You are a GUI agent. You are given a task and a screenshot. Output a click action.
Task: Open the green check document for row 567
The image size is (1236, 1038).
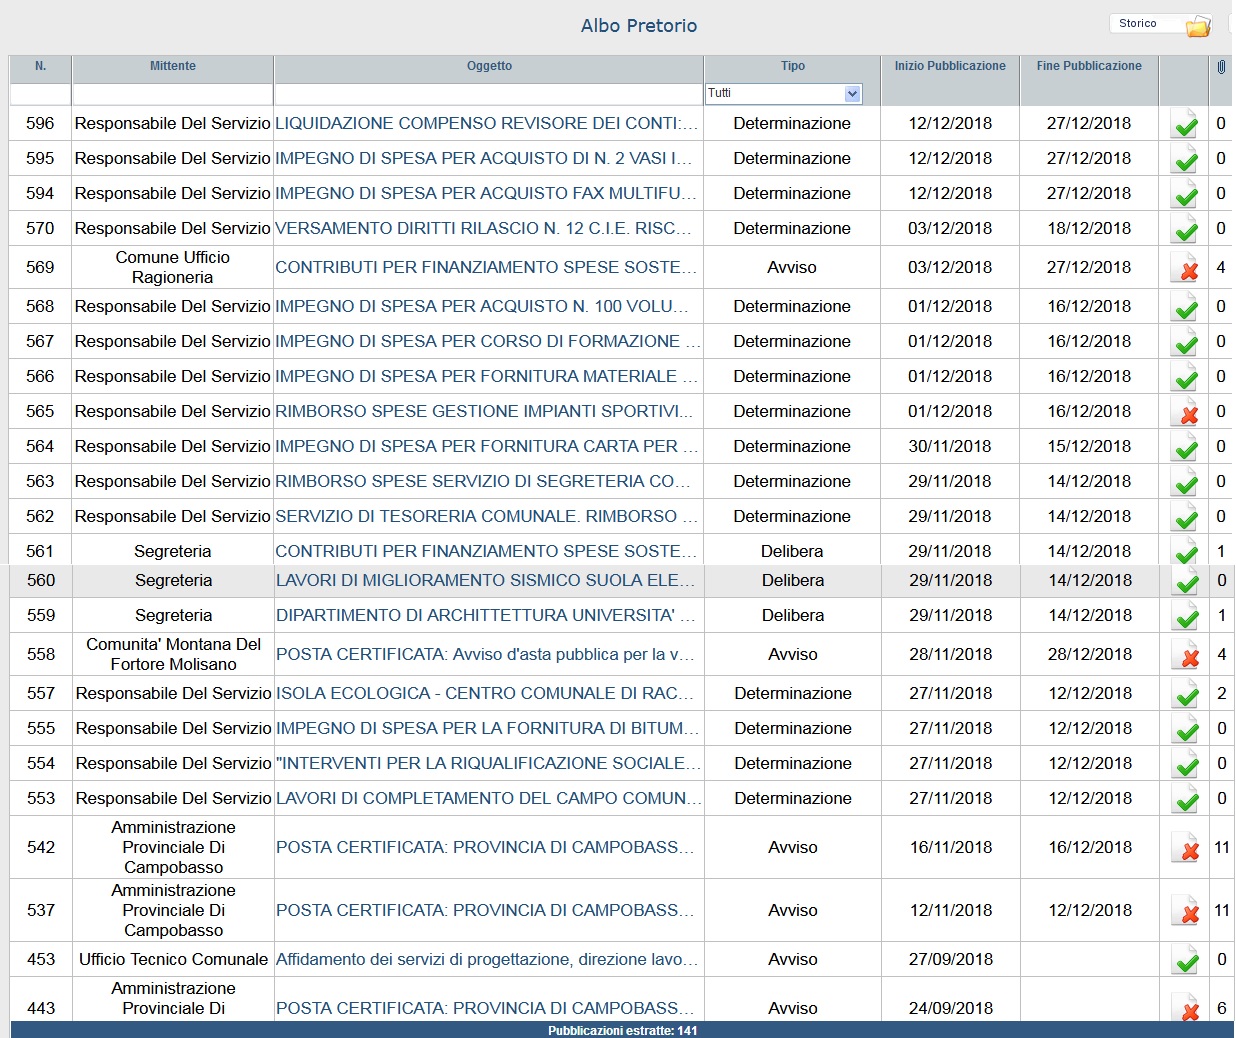1185,341
